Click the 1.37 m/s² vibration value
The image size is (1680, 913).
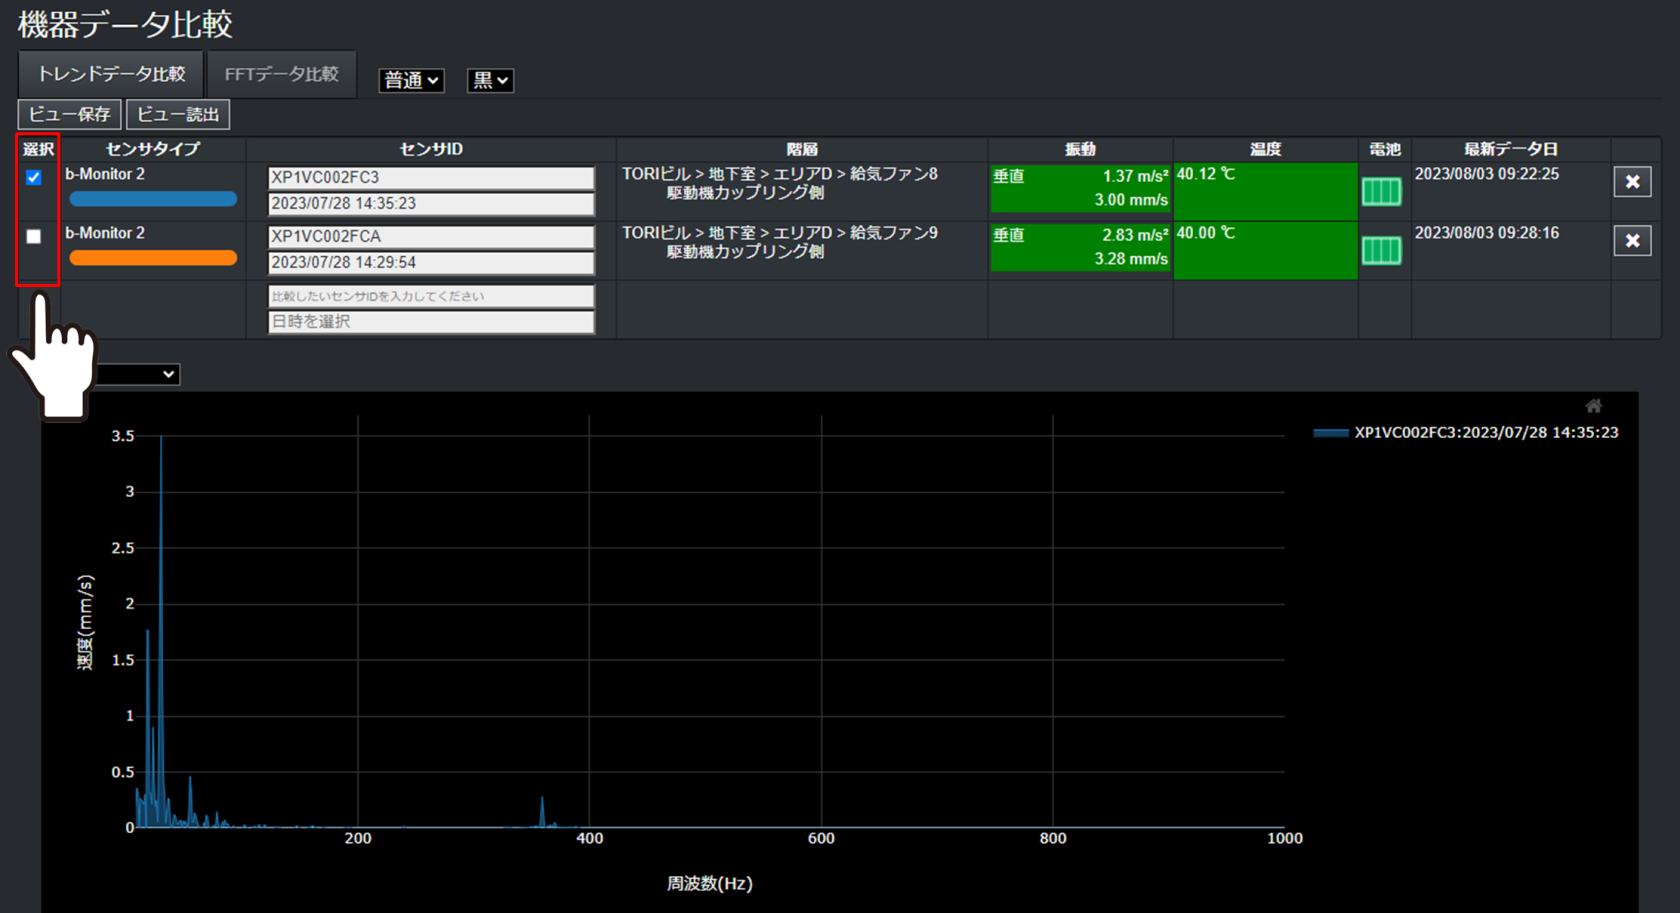tap(1135, 176)
